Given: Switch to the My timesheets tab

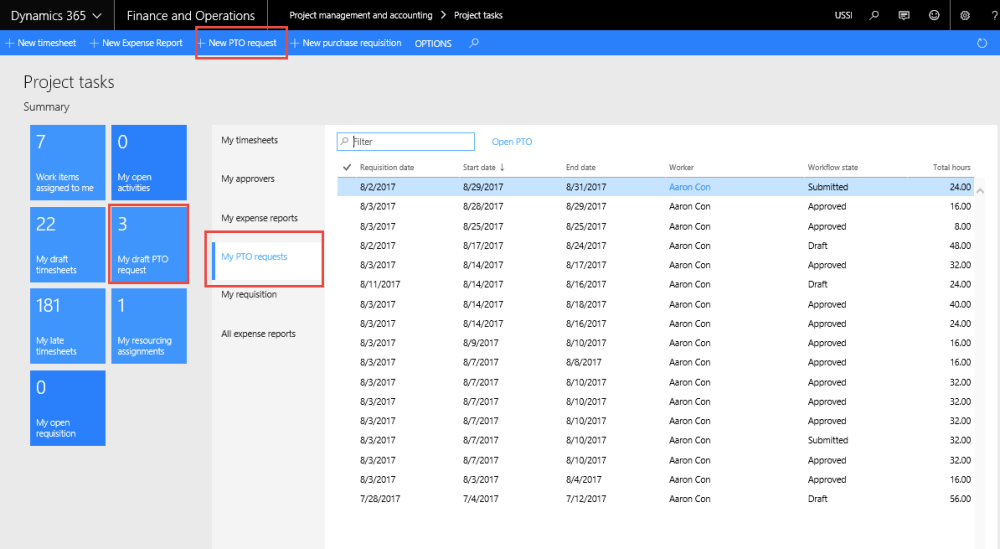Looking at the screenshot, I should 249,140.
